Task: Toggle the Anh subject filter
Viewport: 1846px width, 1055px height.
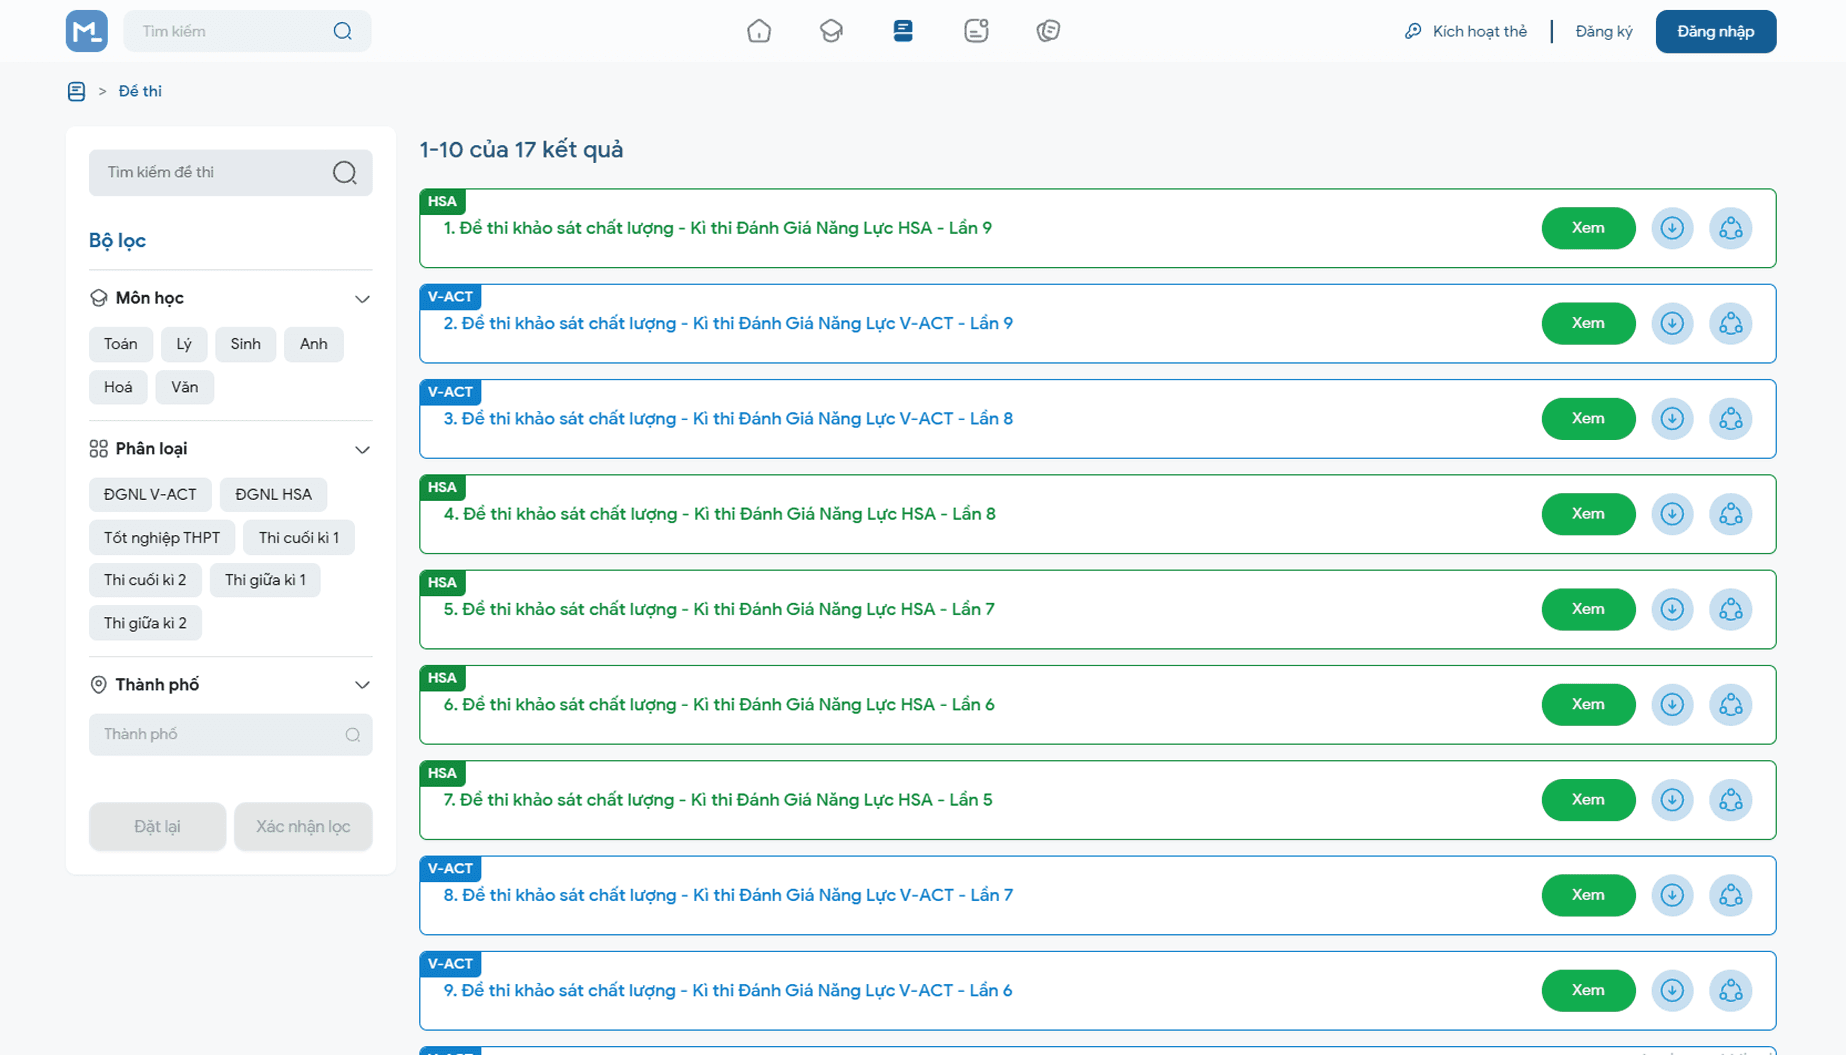Action: coord(313,344)
